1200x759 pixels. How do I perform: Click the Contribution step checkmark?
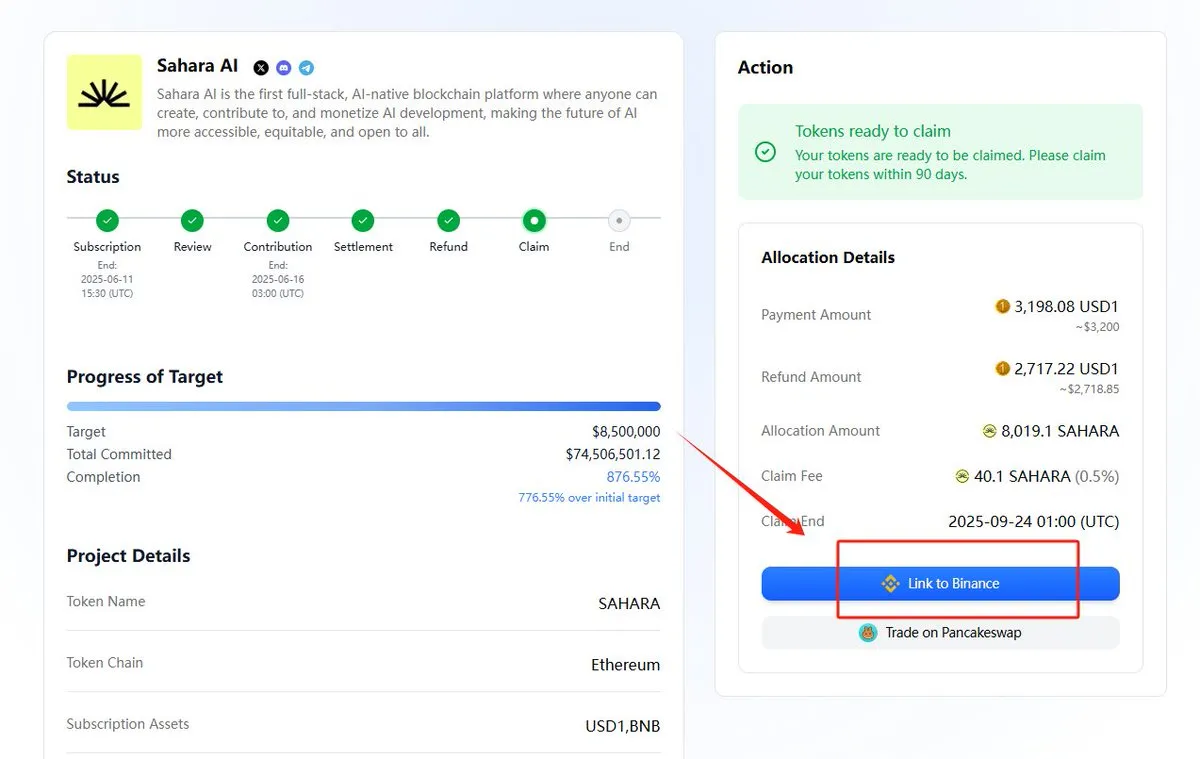[278, 220]
